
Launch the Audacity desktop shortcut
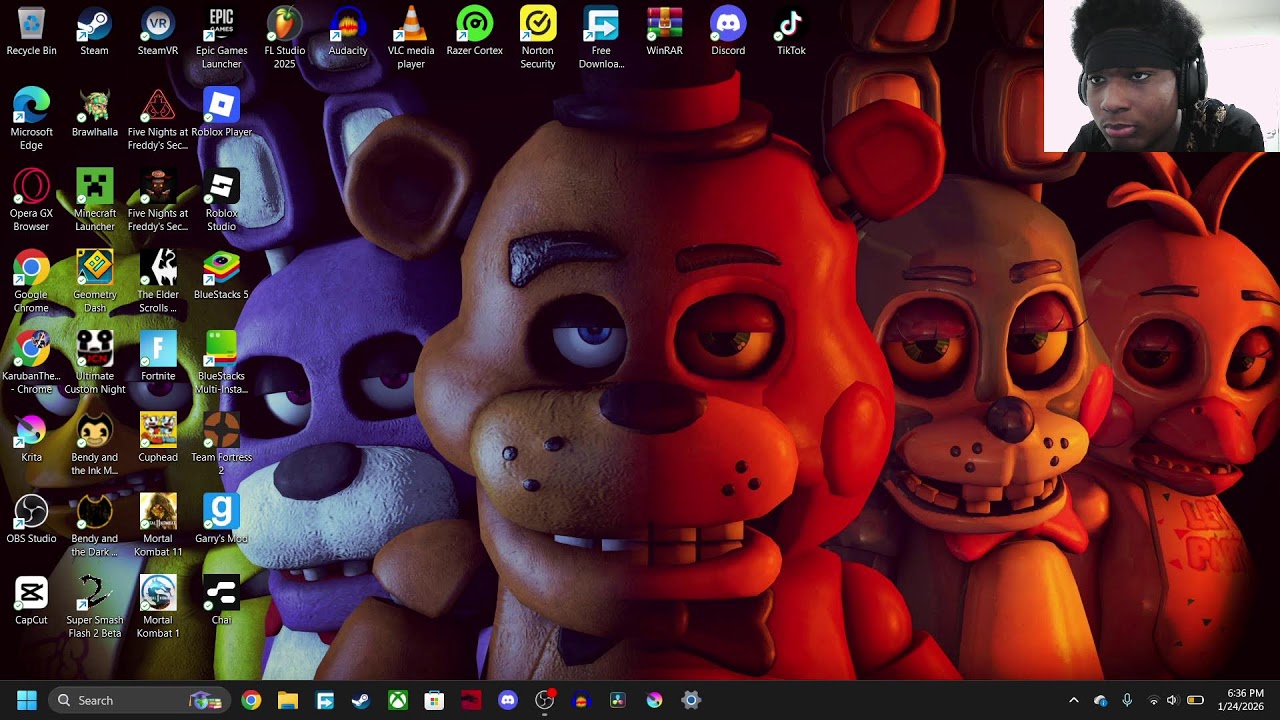point(348,32)
